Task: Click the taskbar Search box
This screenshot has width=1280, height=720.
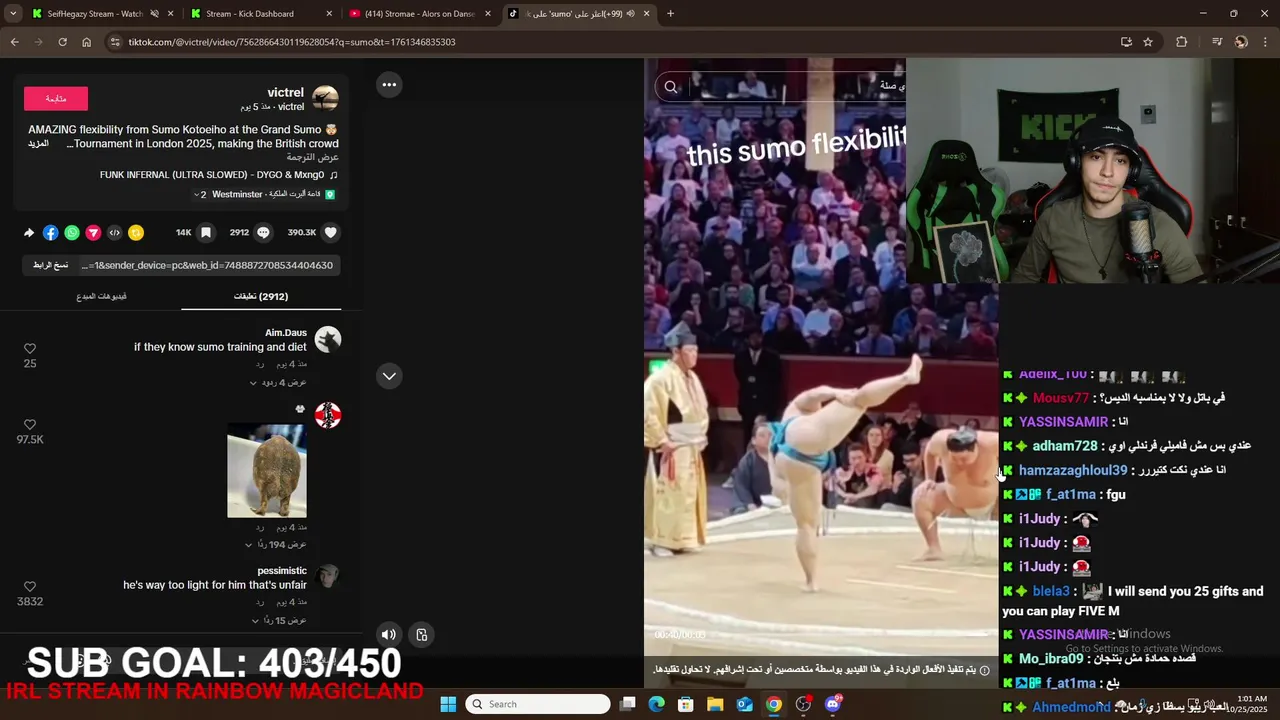Action: click(538, 704)
